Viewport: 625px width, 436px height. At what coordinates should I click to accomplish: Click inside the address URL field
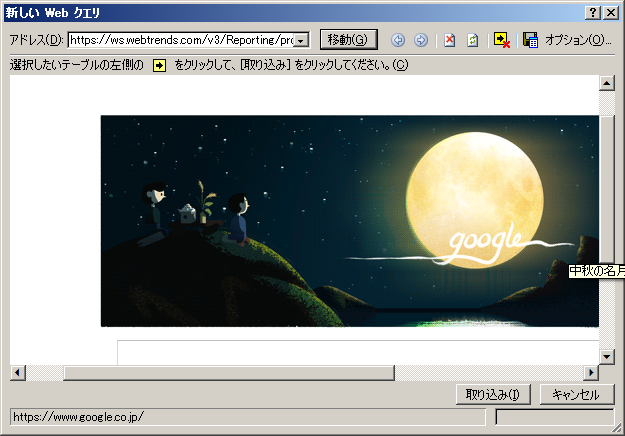click(180, 40)
